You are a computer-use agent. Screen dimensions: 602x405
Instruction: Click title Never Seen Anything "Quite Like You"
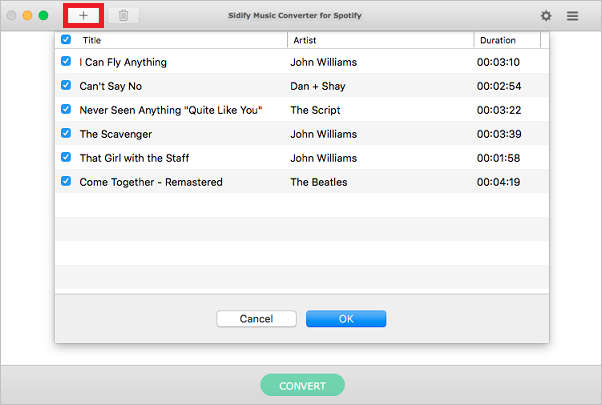pos(171,110)
